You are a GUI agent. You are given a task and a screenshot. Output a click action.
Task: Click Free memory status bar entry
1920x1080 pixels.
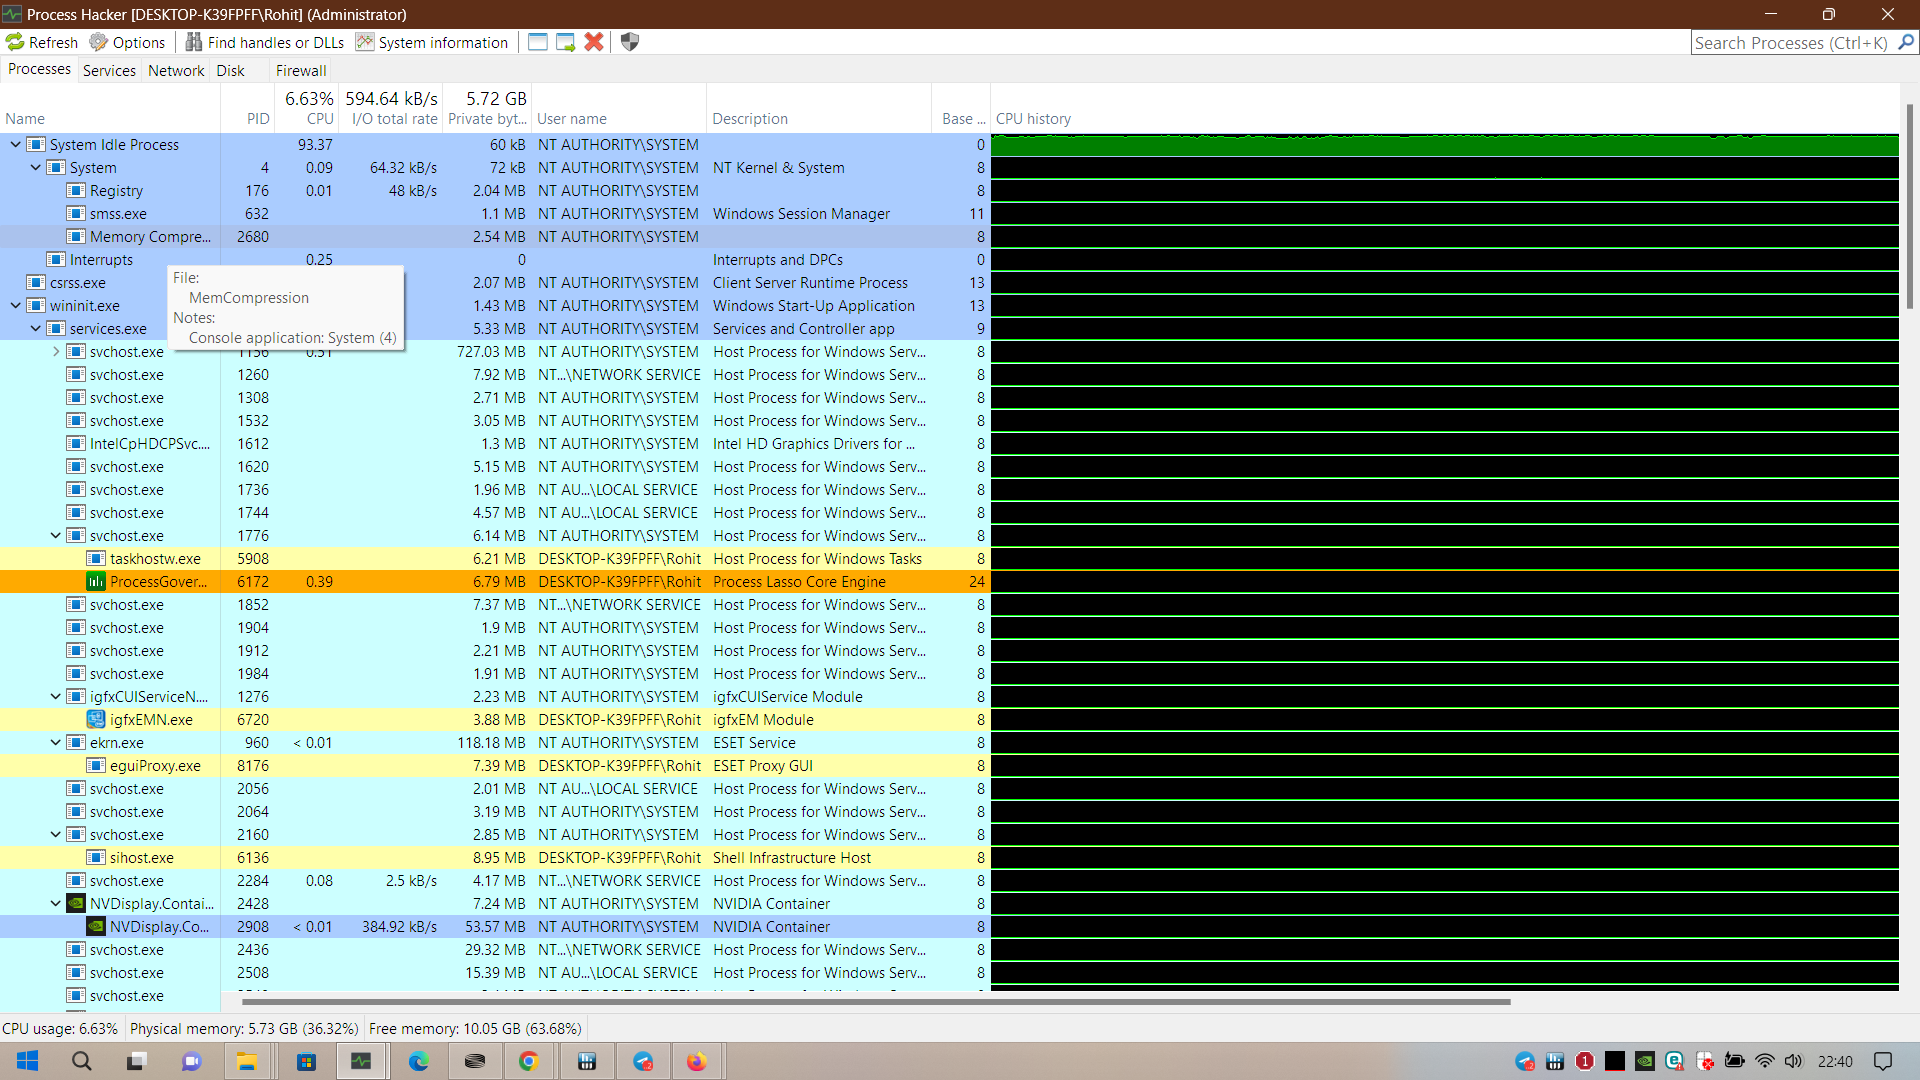tap(475, 1028)
